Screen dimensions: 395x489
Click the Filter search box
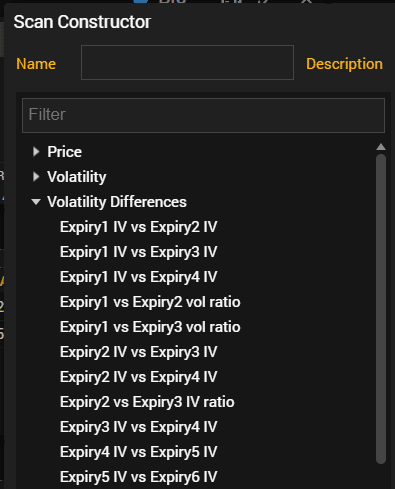[203, 115]
